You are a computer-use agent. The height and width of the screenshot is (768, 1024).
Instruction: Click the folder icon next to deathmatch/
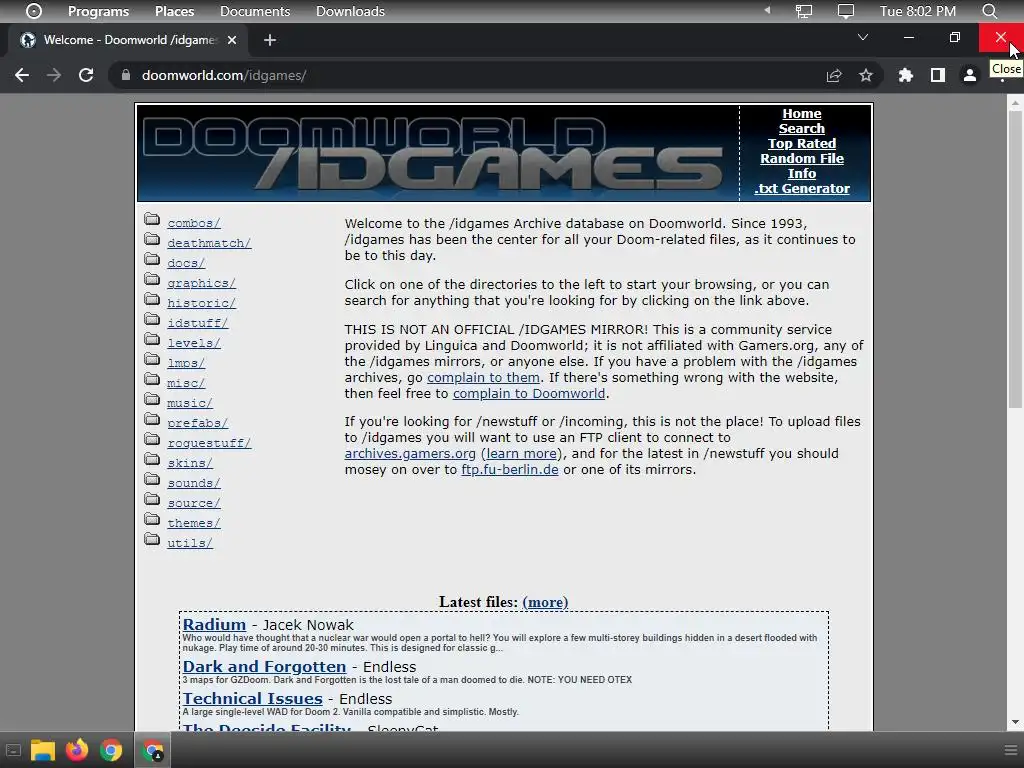(152, 239)
